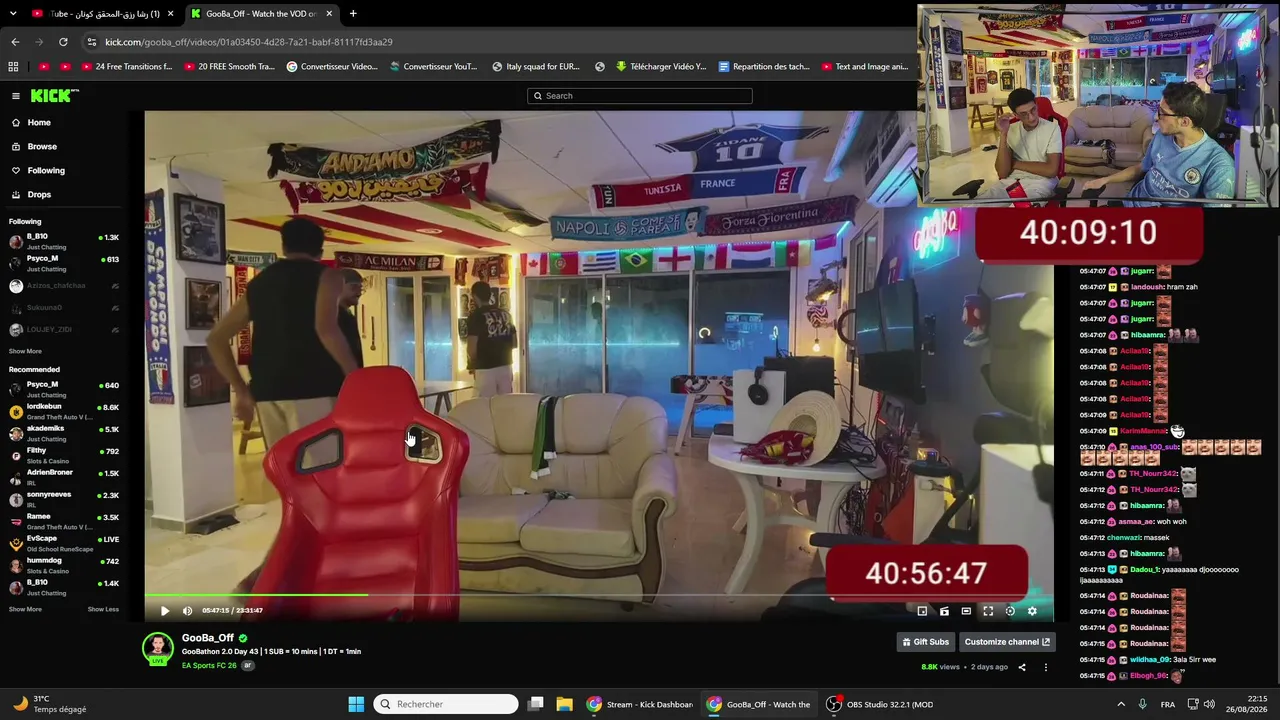The image size is (1280, 720).
Task: Click the Gift Subs button
Action: pos(925,642)
